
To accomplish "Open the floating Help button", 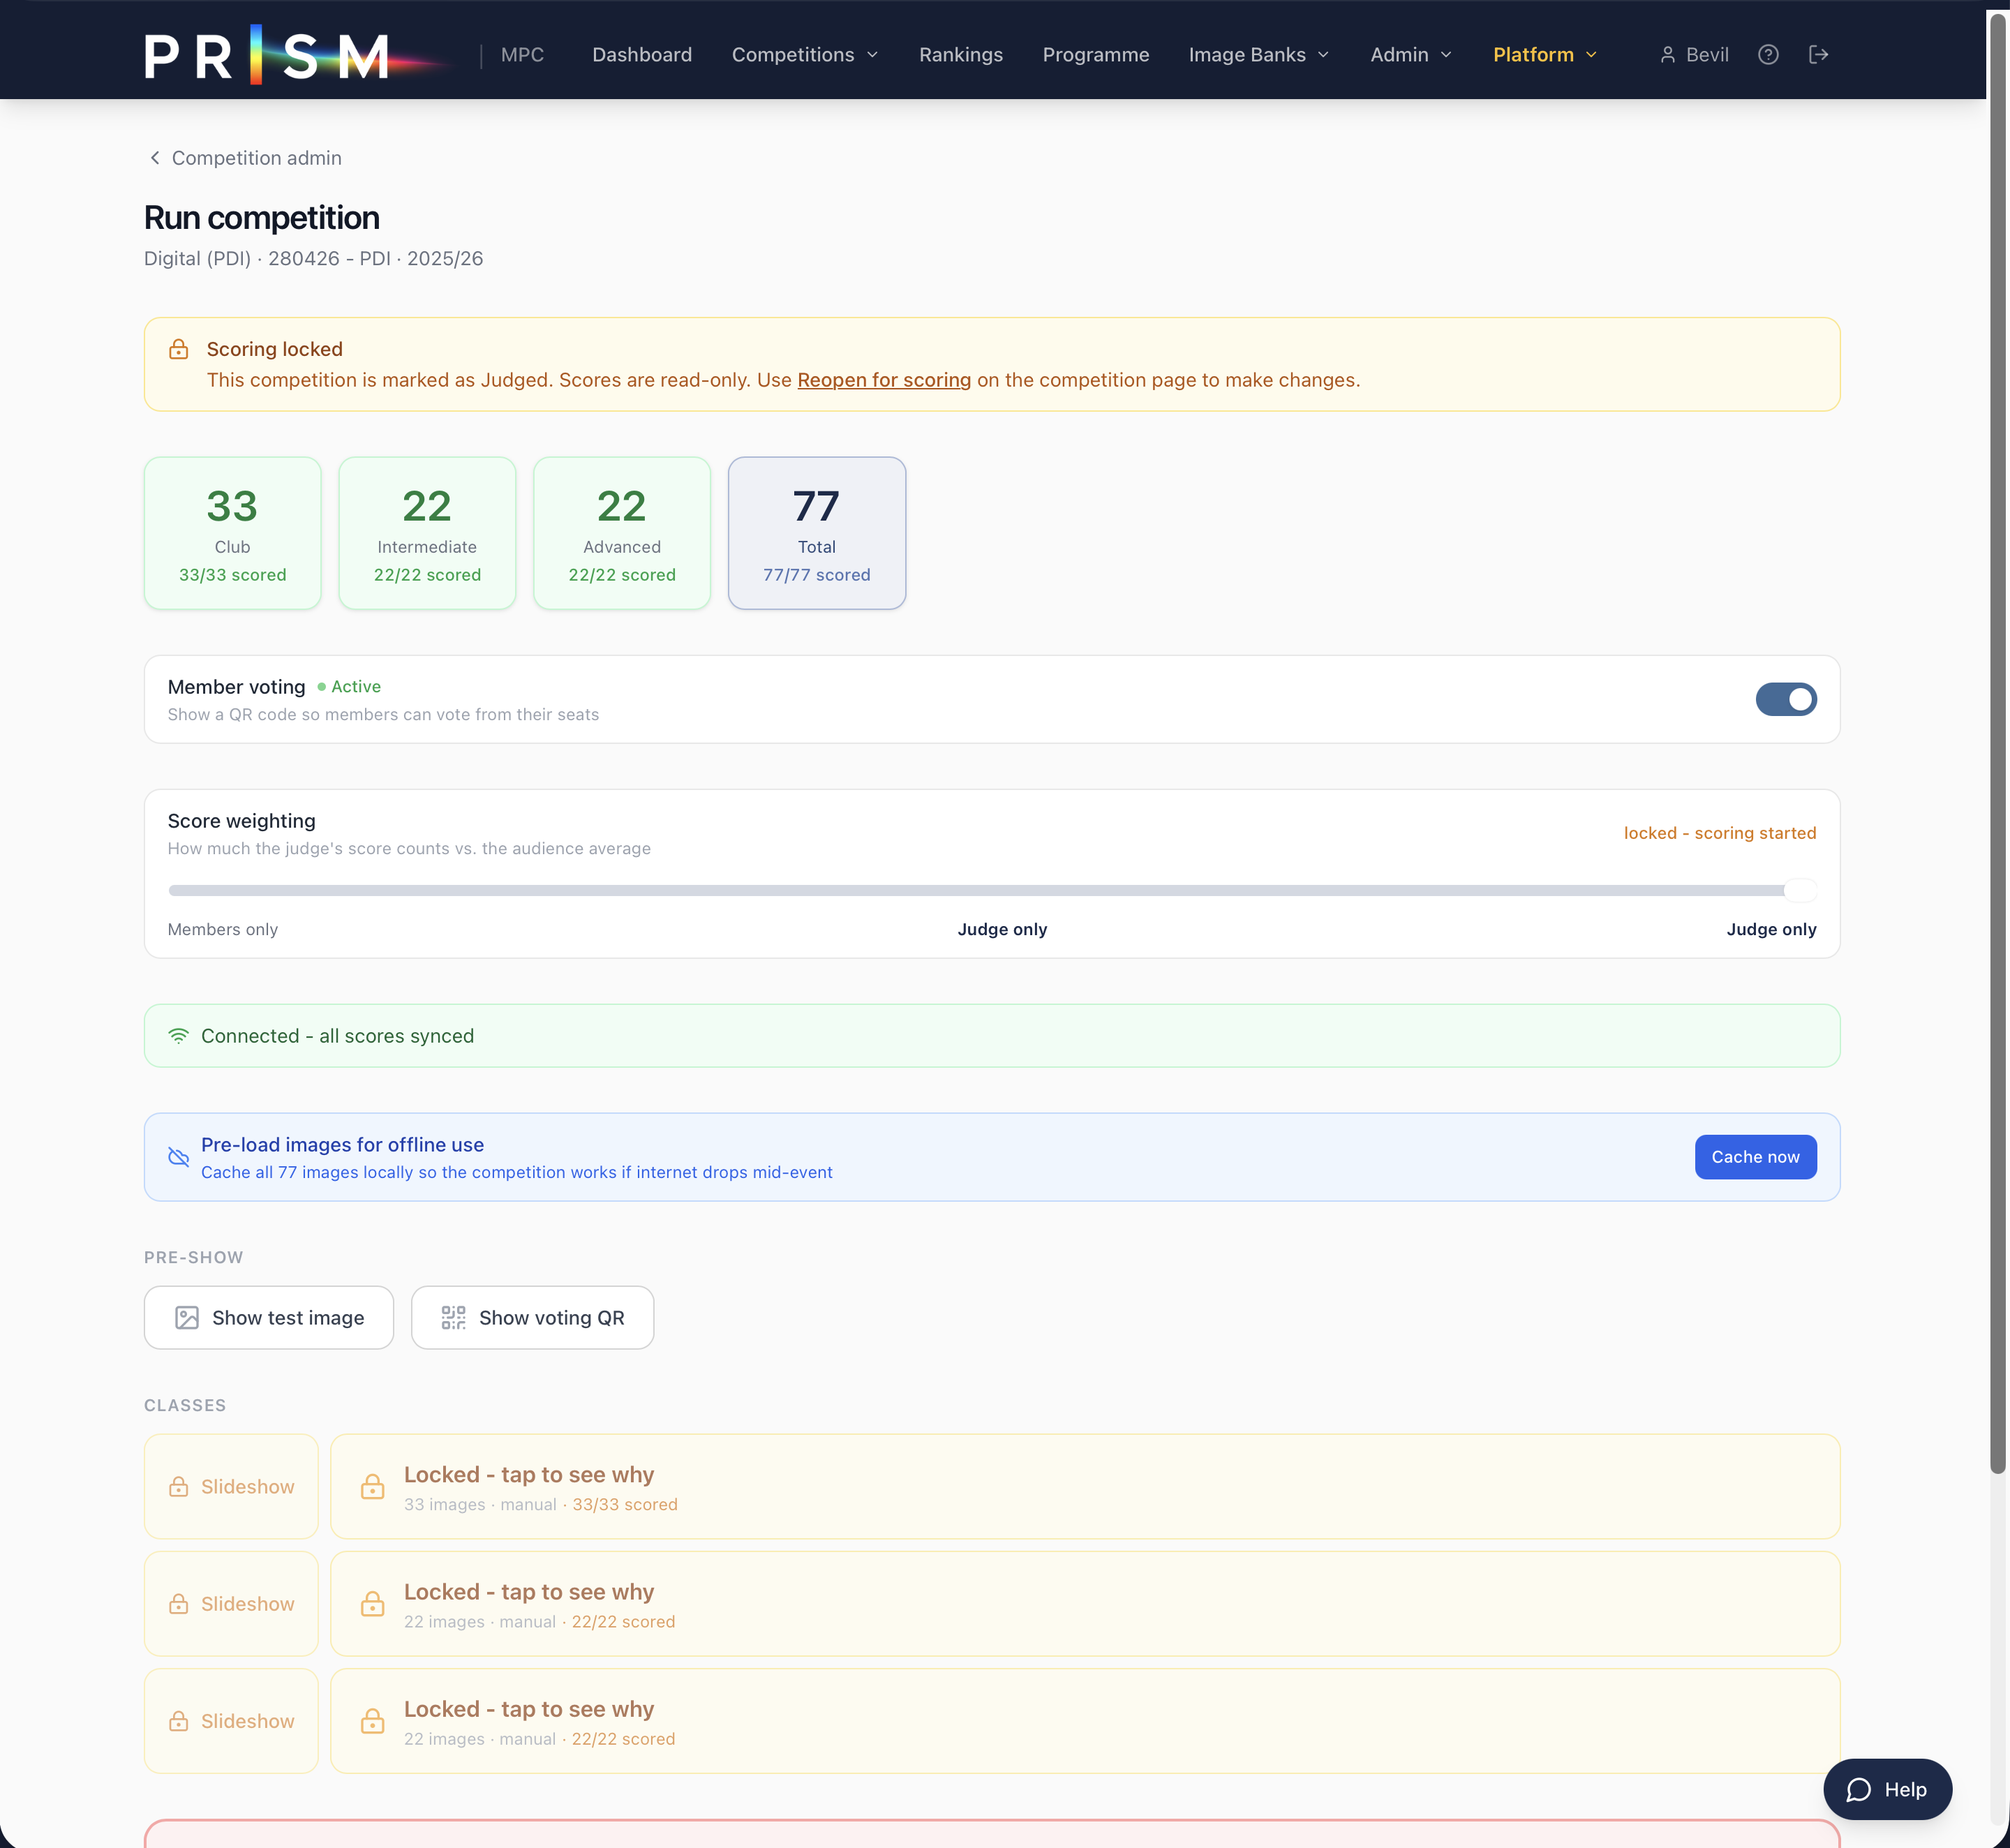I will click(x=1887, y=1790).
